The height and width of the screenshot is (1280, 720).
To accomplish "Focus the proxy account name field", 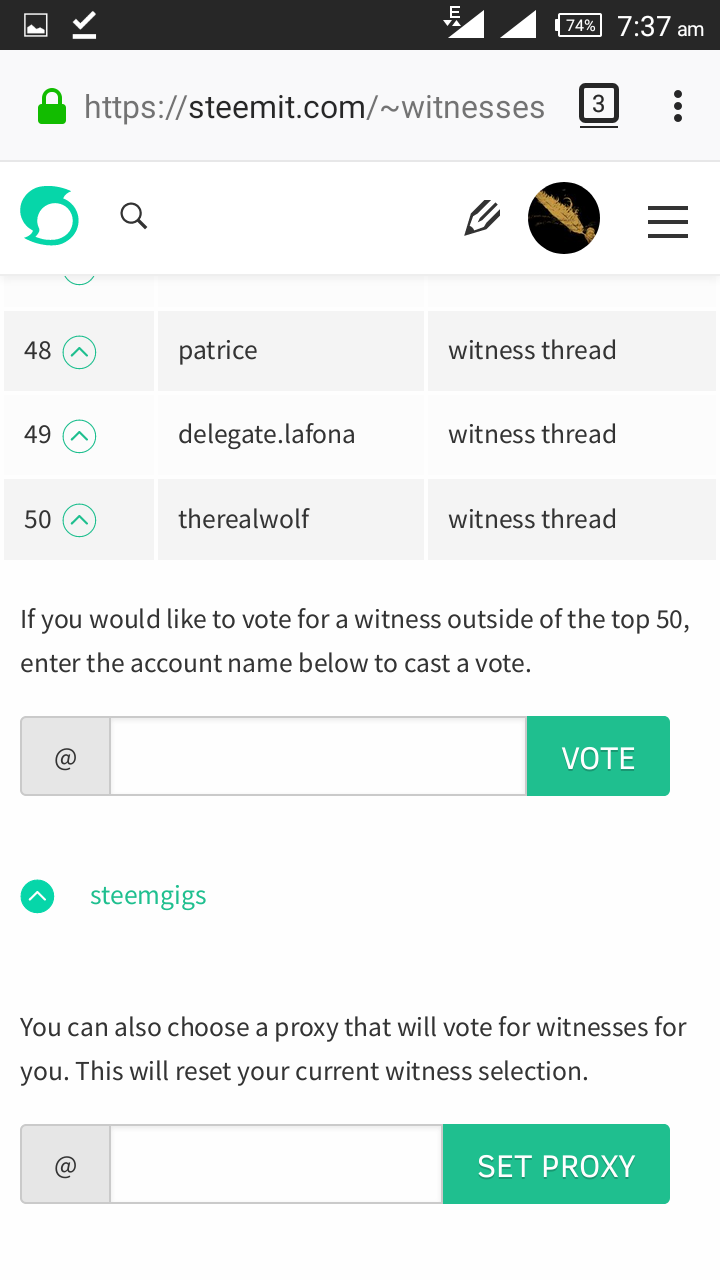I will pyautogui.click(x=276, y=1165).
